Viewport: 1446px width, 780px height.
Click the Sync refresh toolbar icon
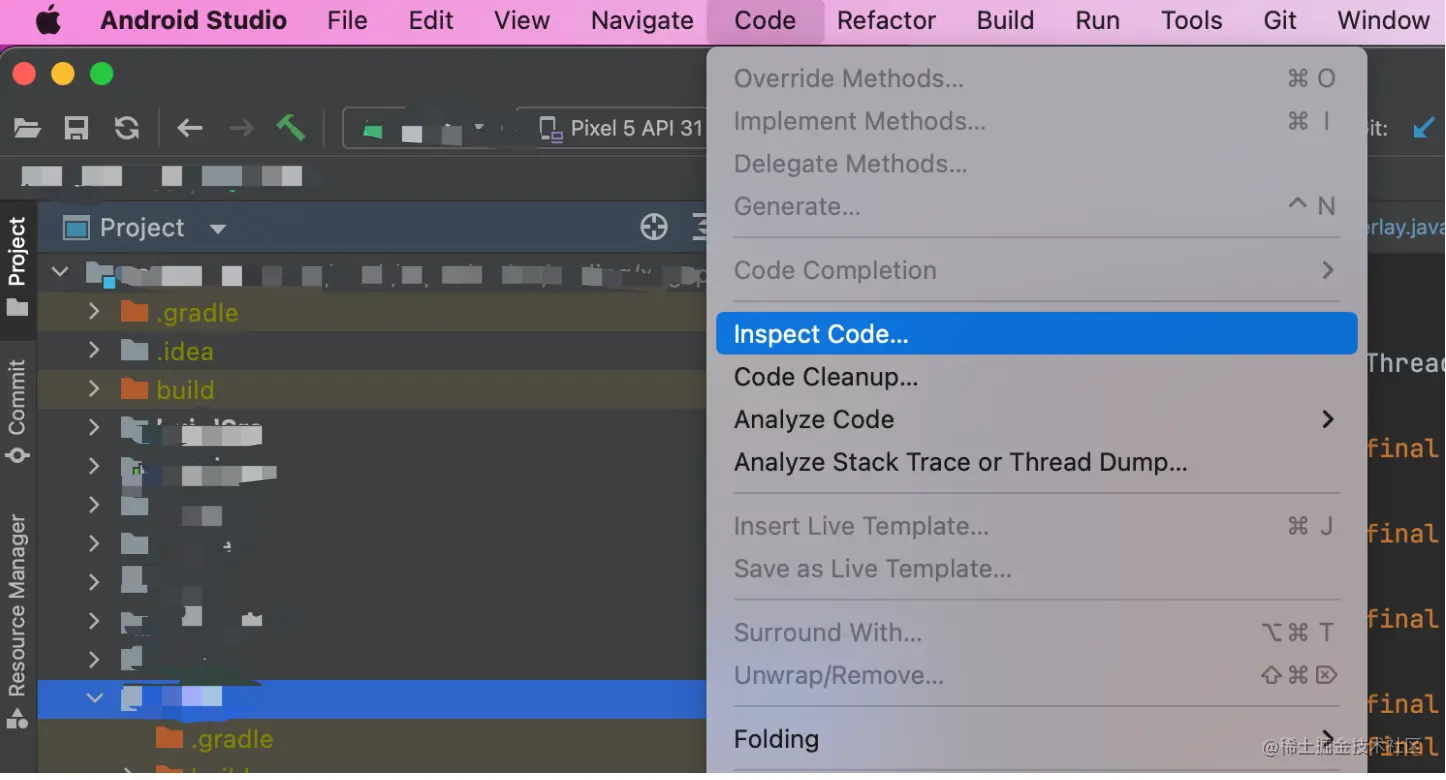pyautogui.click(x=127, y=128)
